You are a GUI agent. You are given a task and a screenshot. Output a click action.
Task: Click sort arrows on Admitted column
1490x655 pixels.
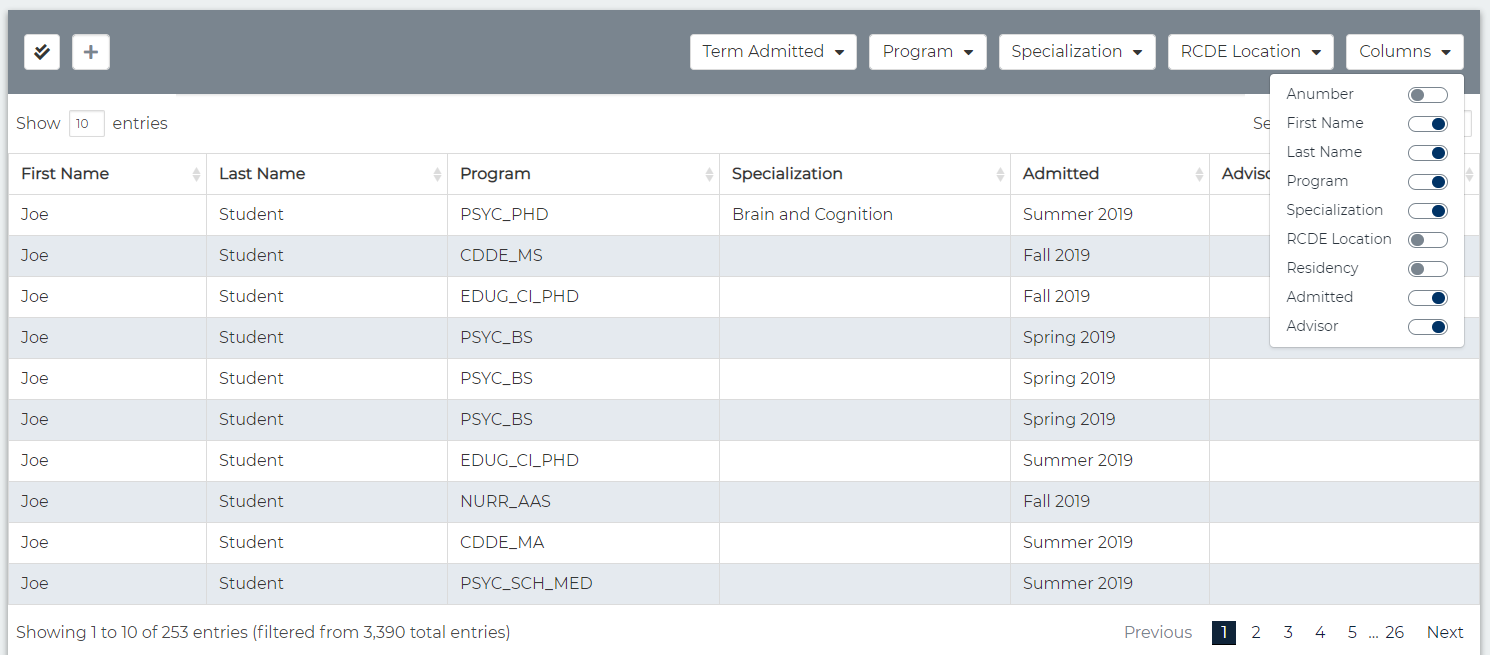(x=1199, y=175)
